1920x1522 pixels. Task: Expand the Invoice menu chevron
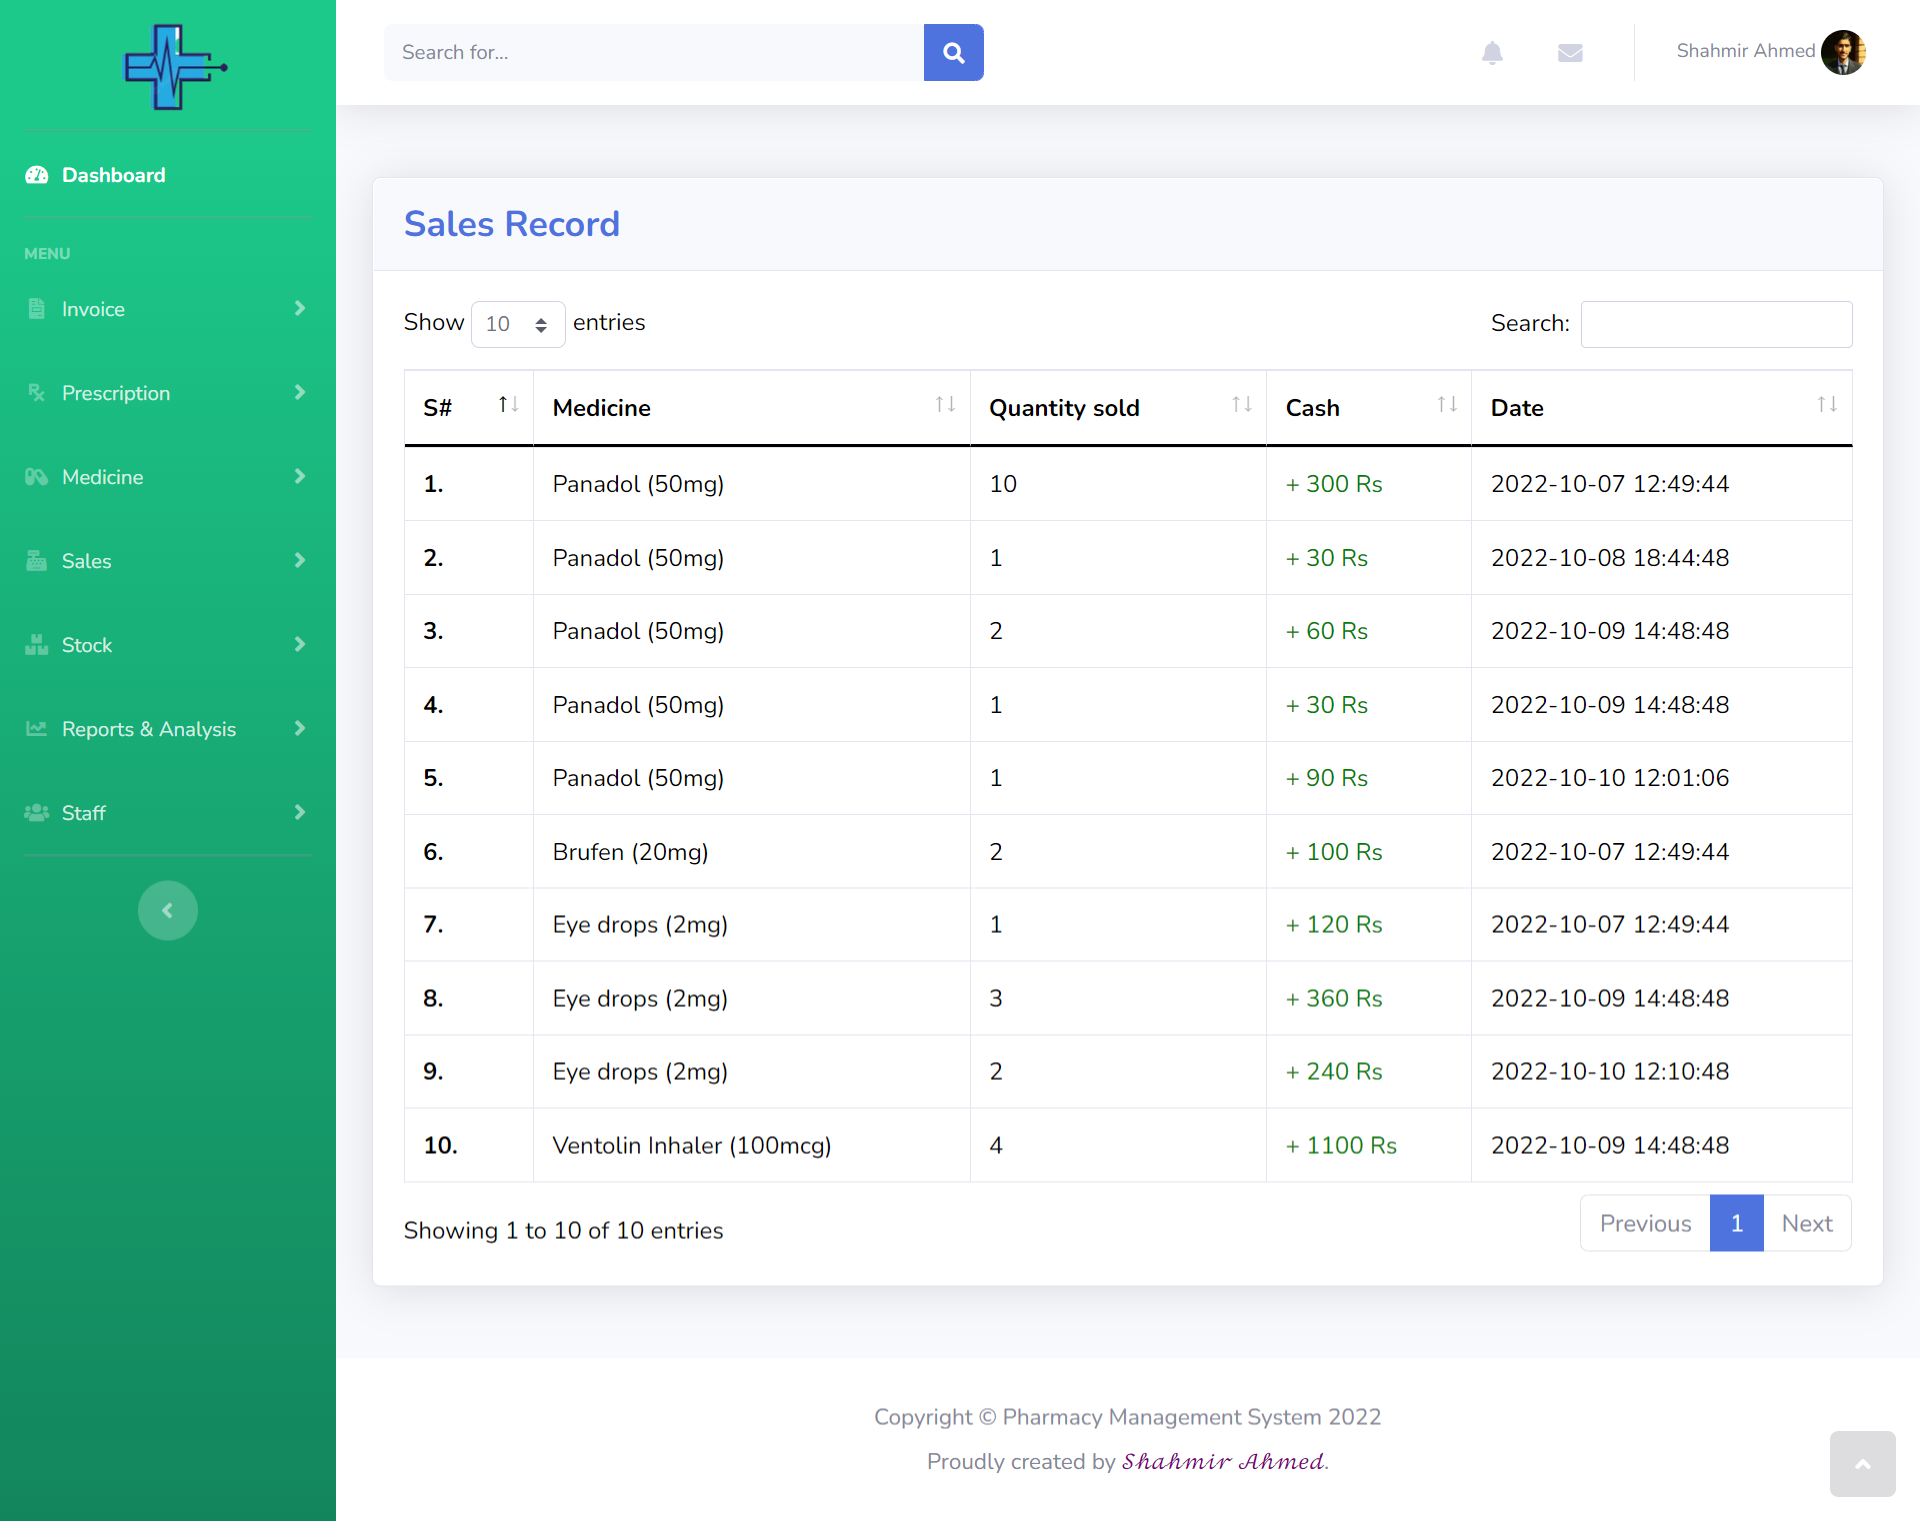pyautogui.click(x=299, y=309)
